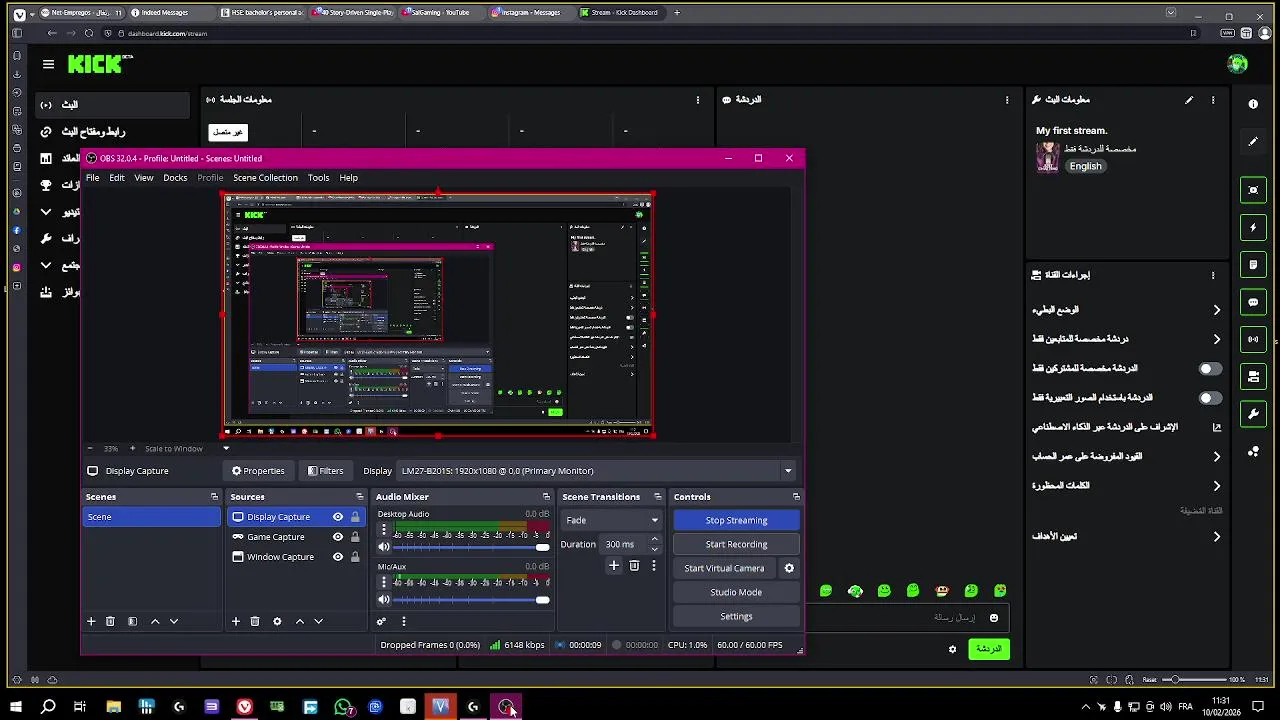Click Stop Streaming button
The width and height of the screenshot is (1280, 720).
[736, 520]
